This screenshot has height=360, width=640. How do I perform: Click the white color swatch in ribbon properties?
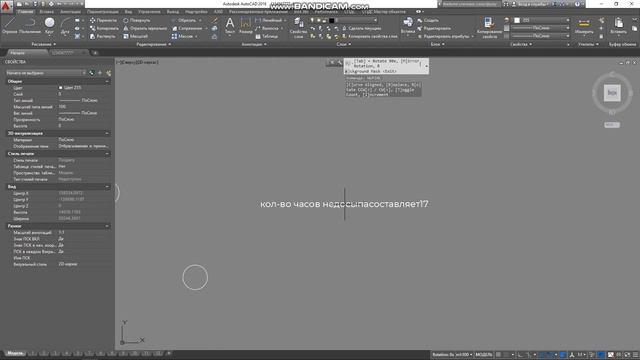(517, 20)
